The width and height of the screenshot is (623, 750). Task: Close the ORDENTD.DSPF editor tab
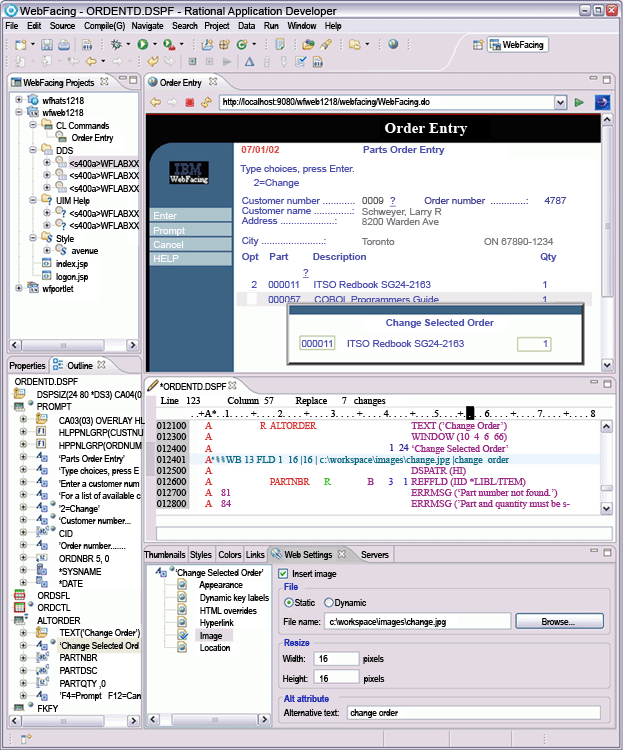pyautogui.click(x=233, y=385)
